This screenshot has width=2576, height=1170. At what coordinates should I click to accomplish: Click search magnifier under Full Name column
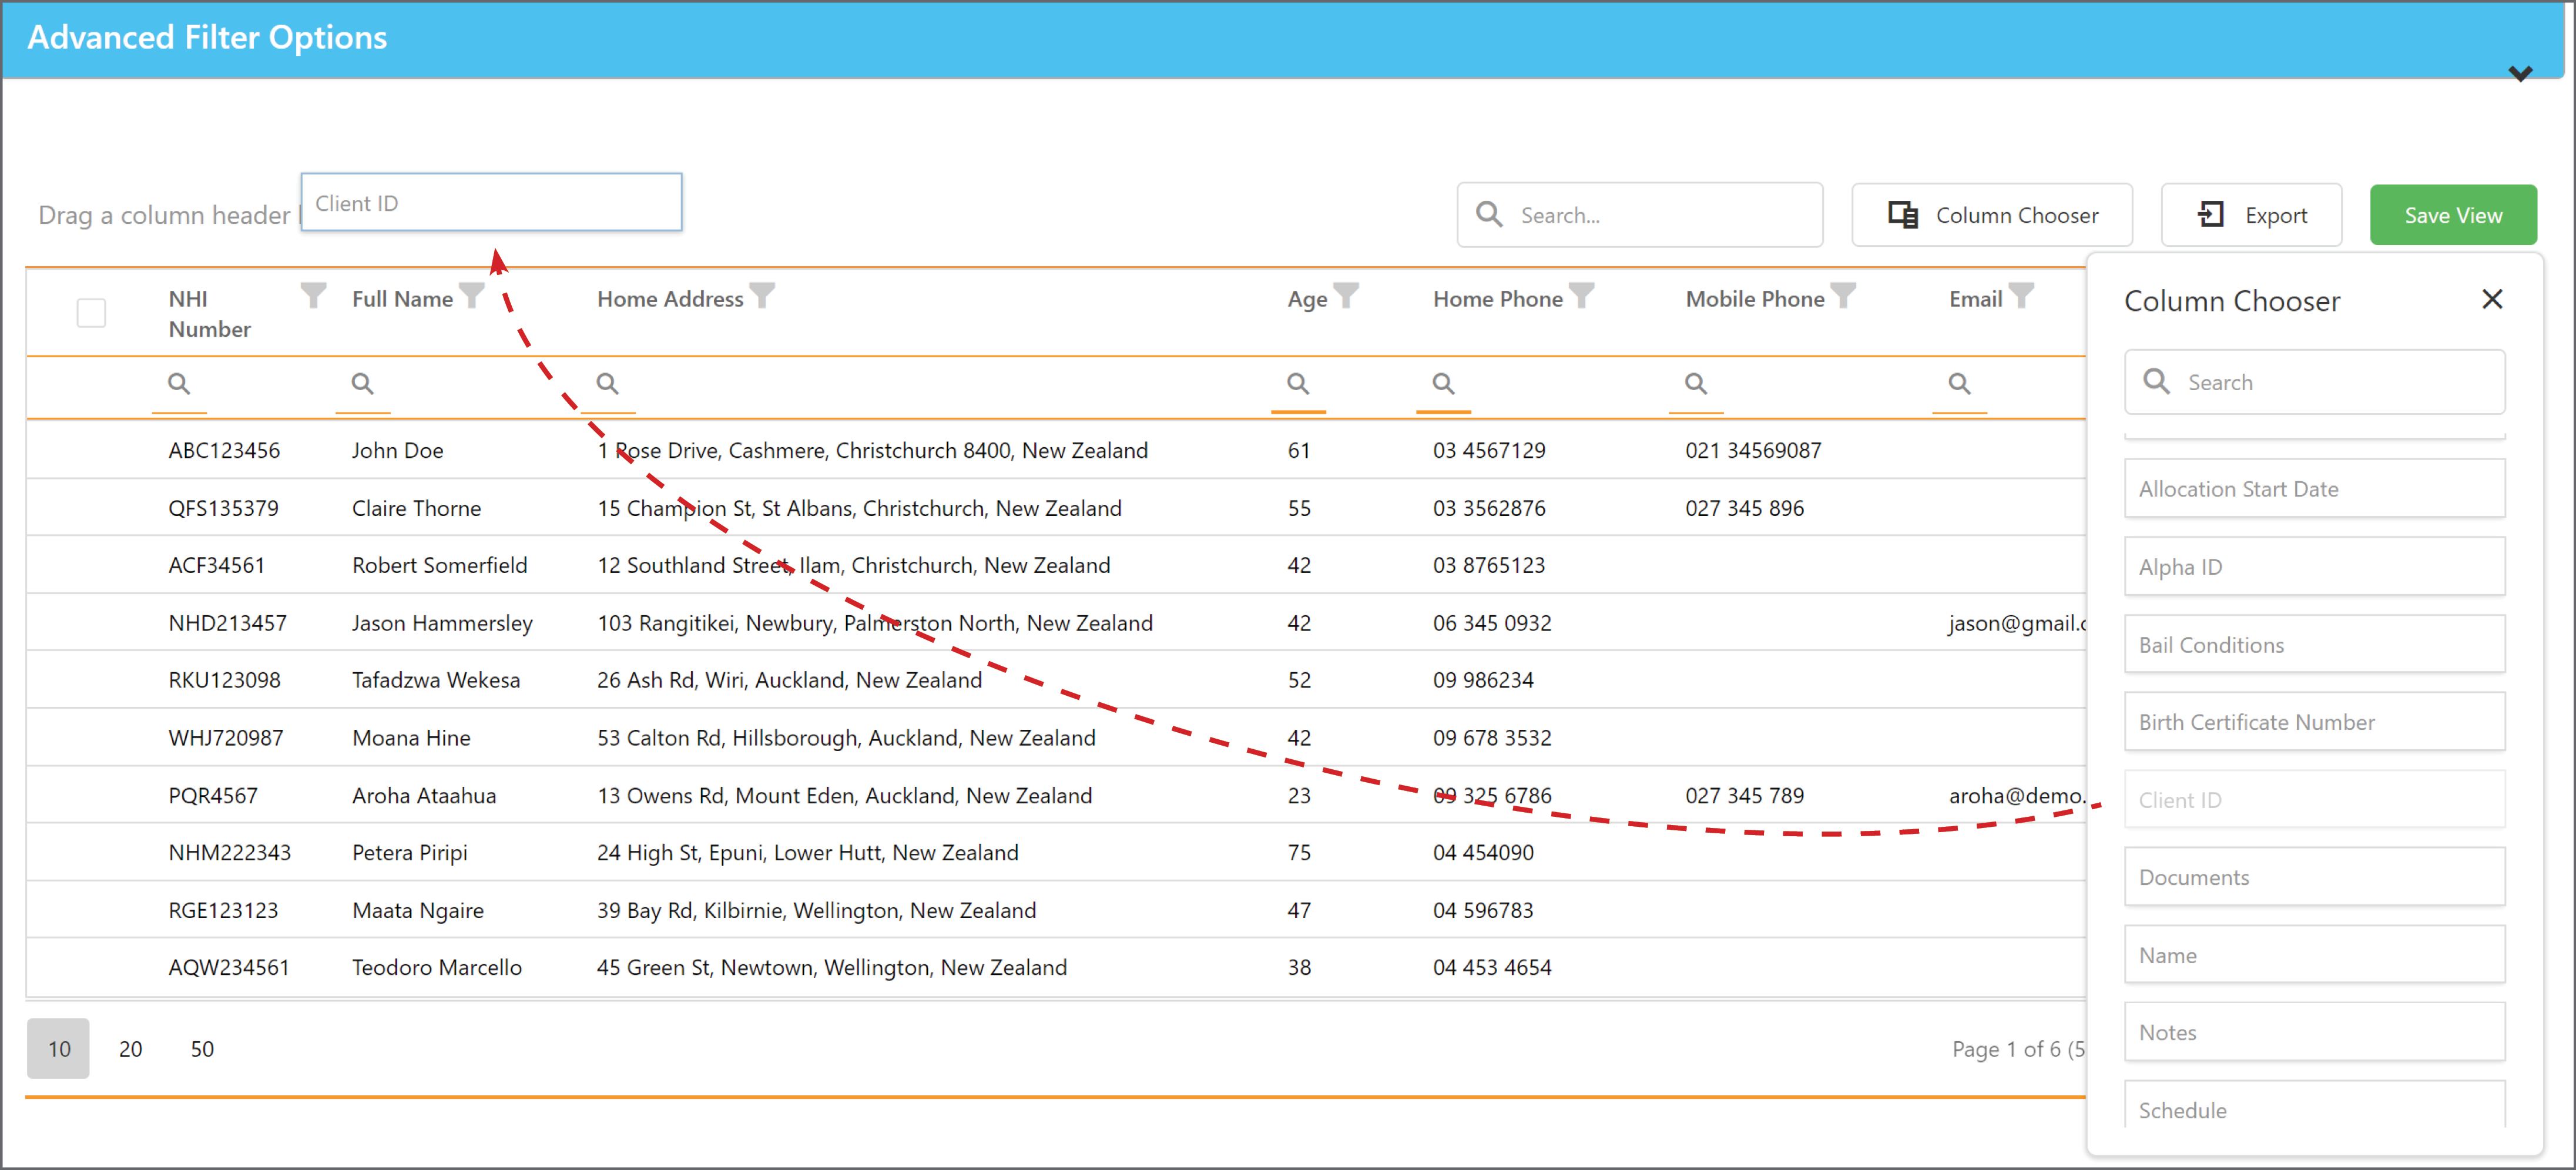[x=362, y=383]
